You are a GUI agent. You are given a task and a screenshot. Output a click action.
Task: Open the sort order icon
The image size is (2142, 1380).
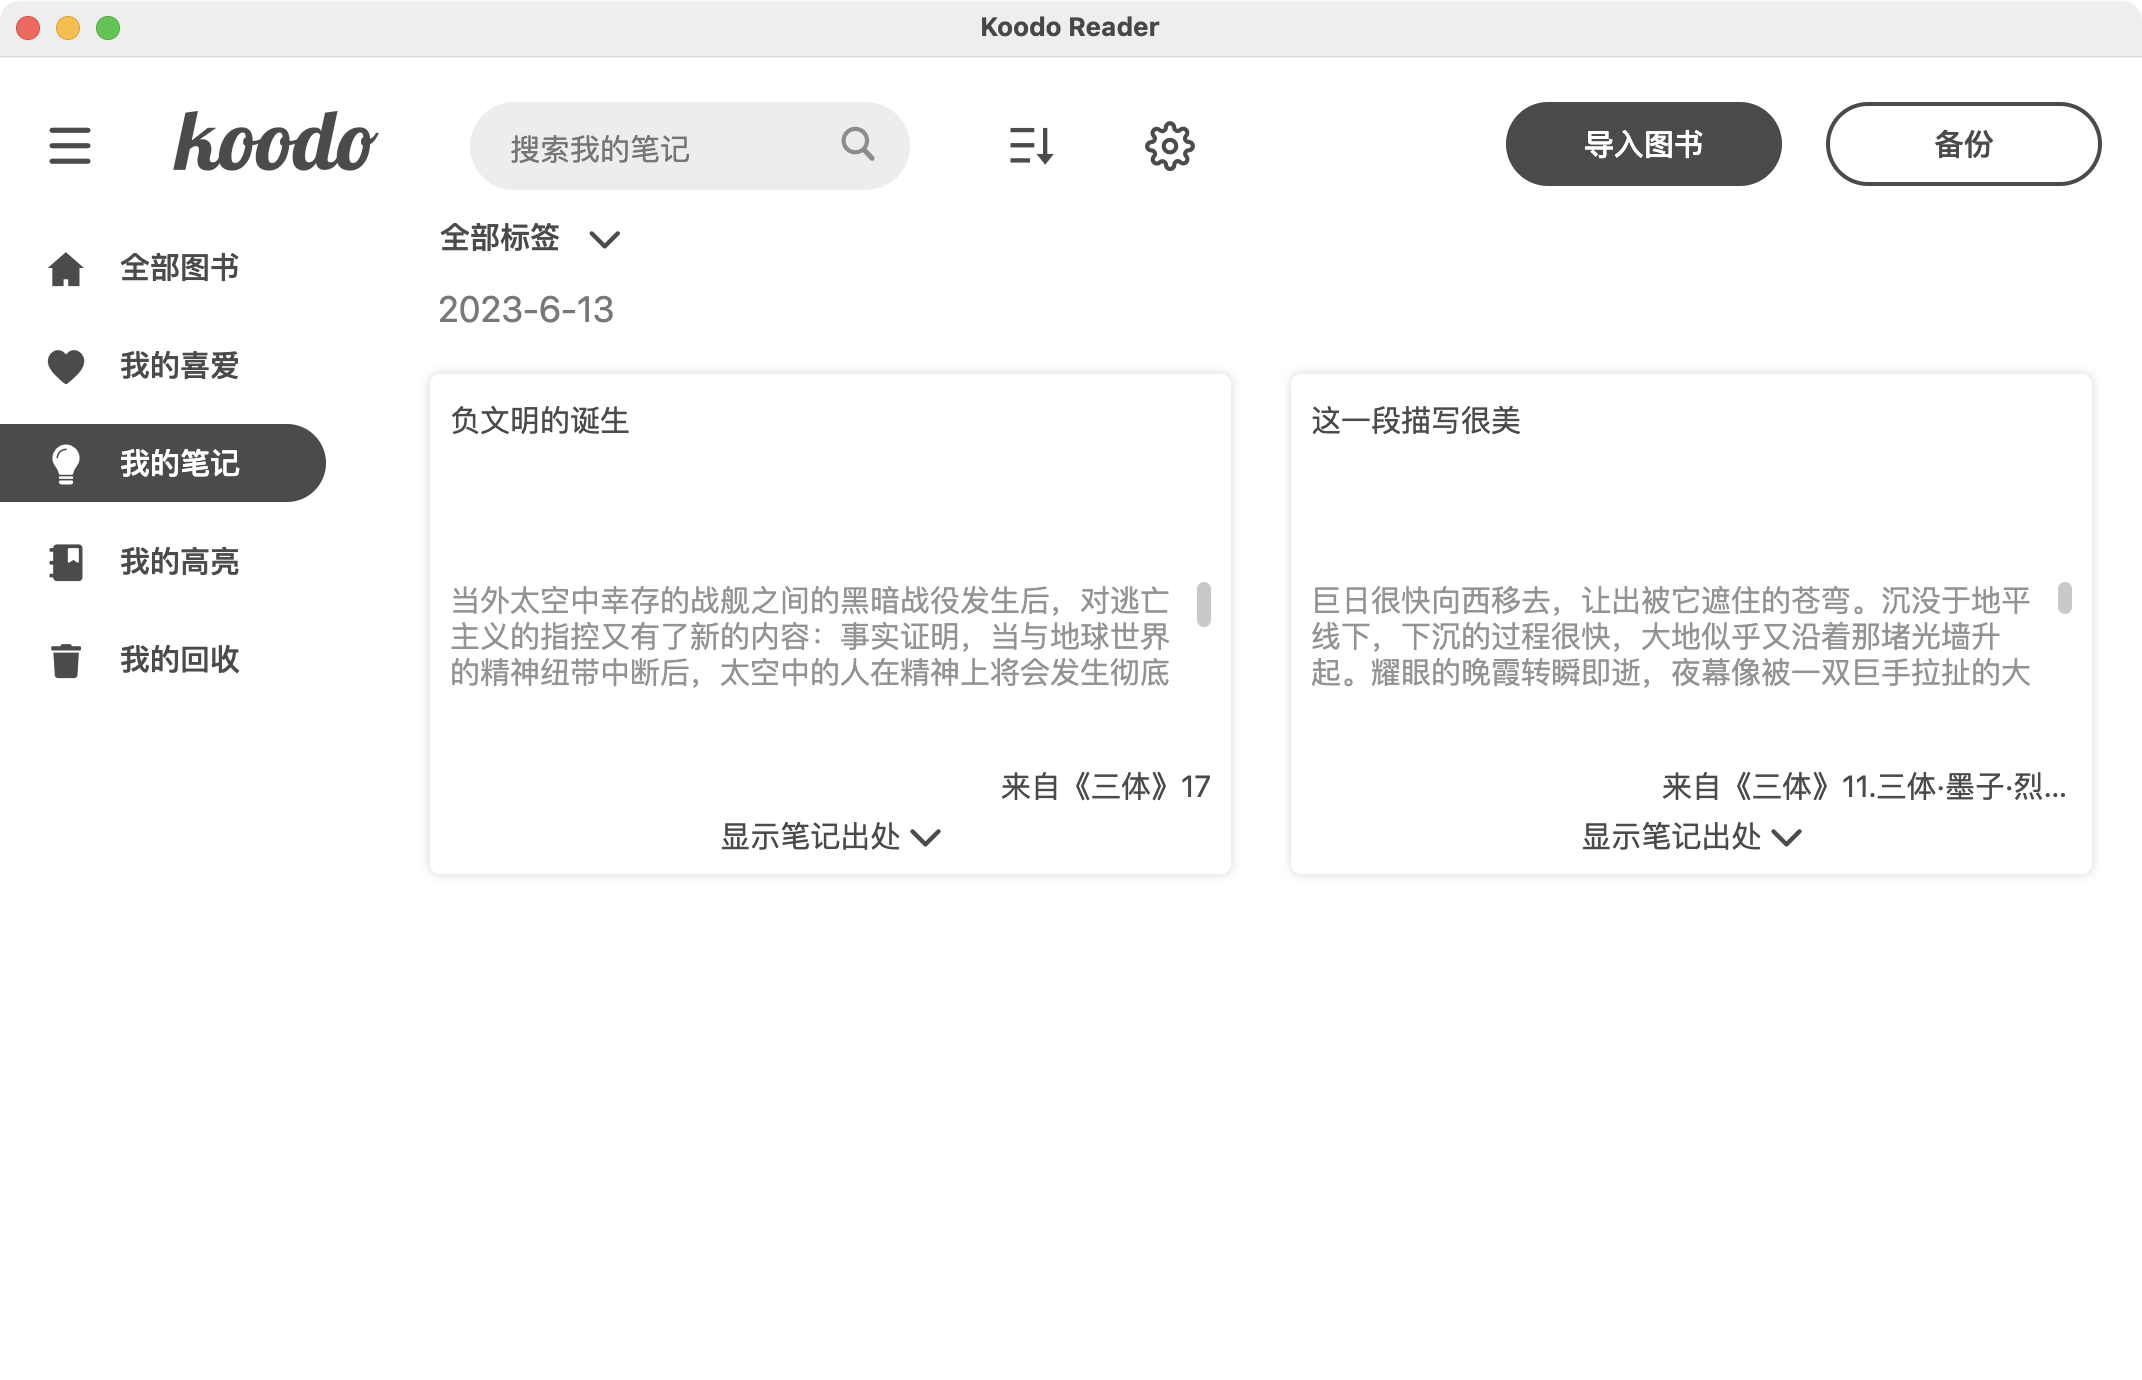pyautogui.click(x=1031, y=146)
